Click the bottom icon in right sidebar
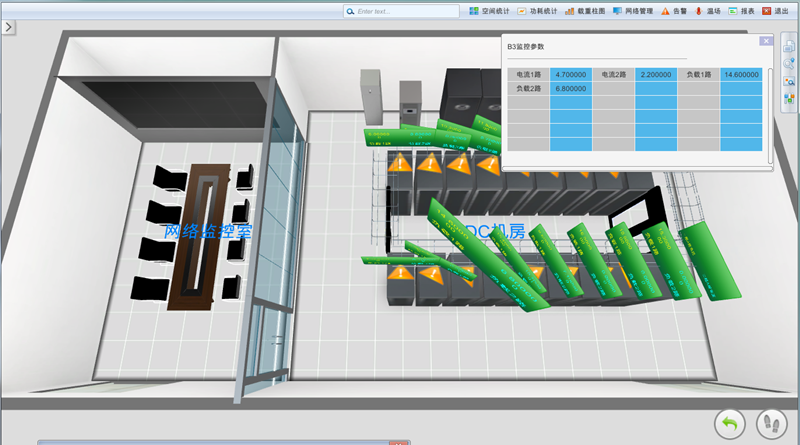The width and height of the screenshot is (800, 445). point(789,97)
